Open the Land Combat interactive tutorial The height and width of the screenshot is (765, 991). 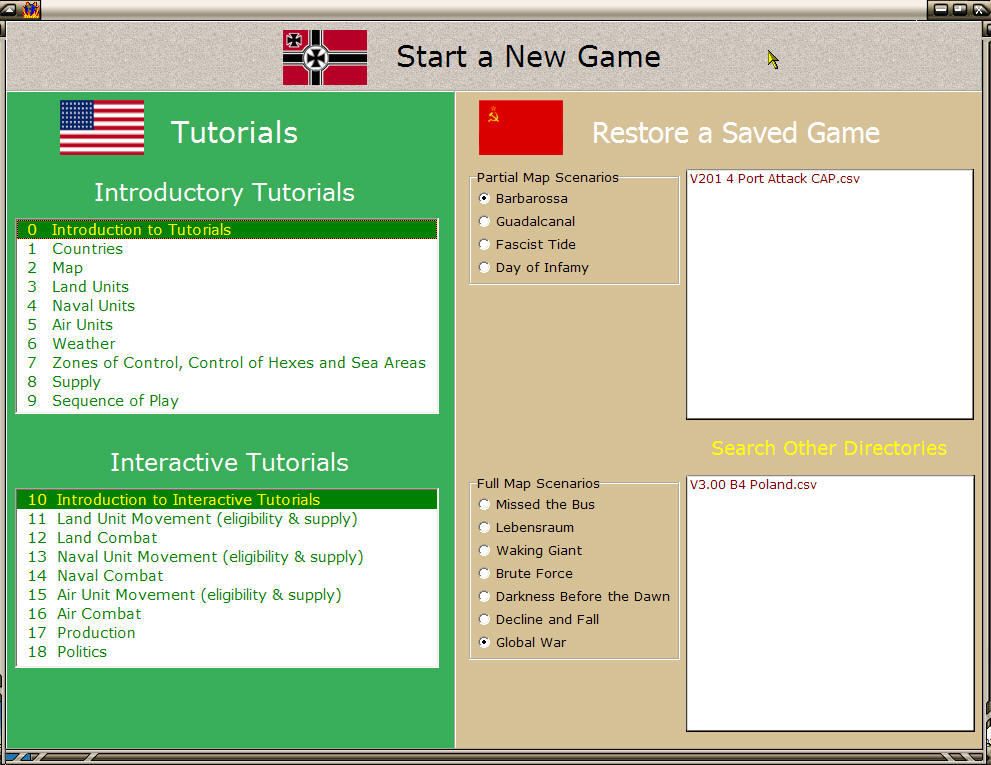[106, 537]
